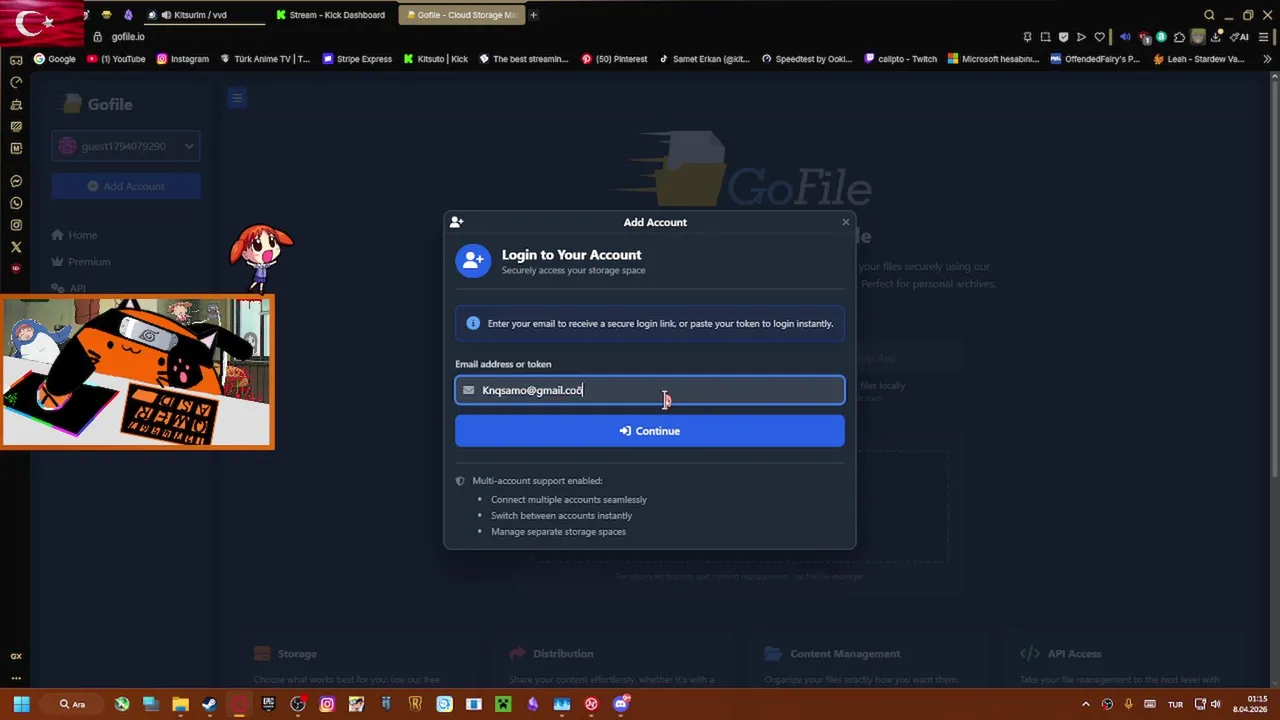Click the blue speaker extension icon
The height and width of the screenshot is (720, 1280).
coord(1125,37)
